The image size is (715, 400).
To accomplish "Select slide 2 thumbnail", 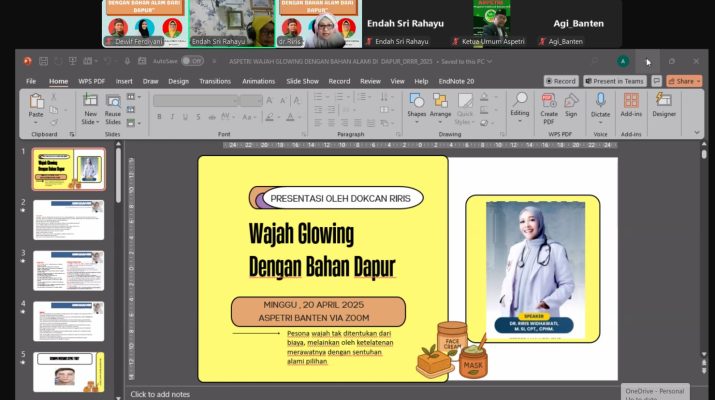I will [x=68, y=220].
